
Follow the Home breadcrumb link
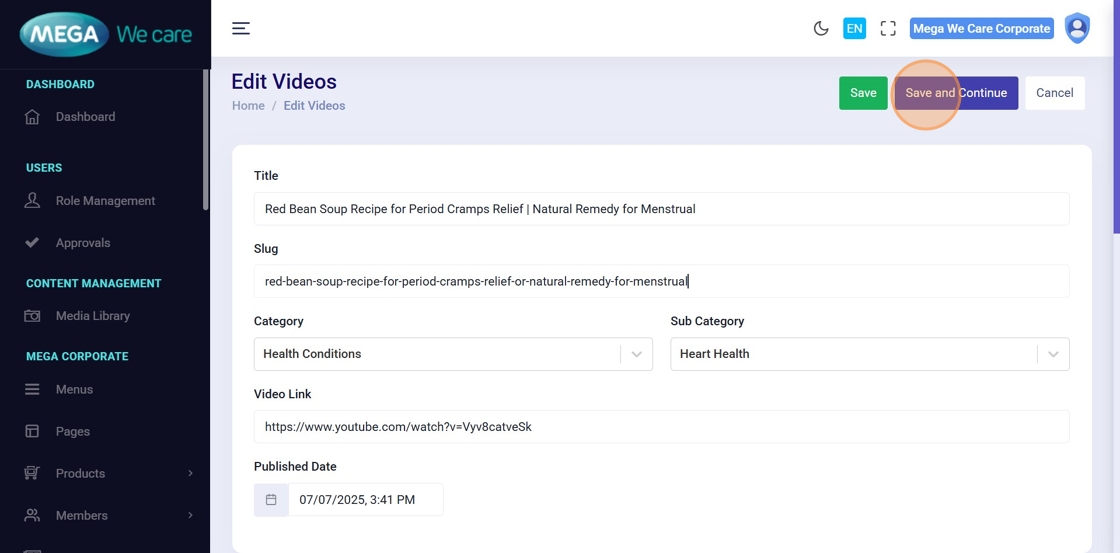(x=248, y=106)
